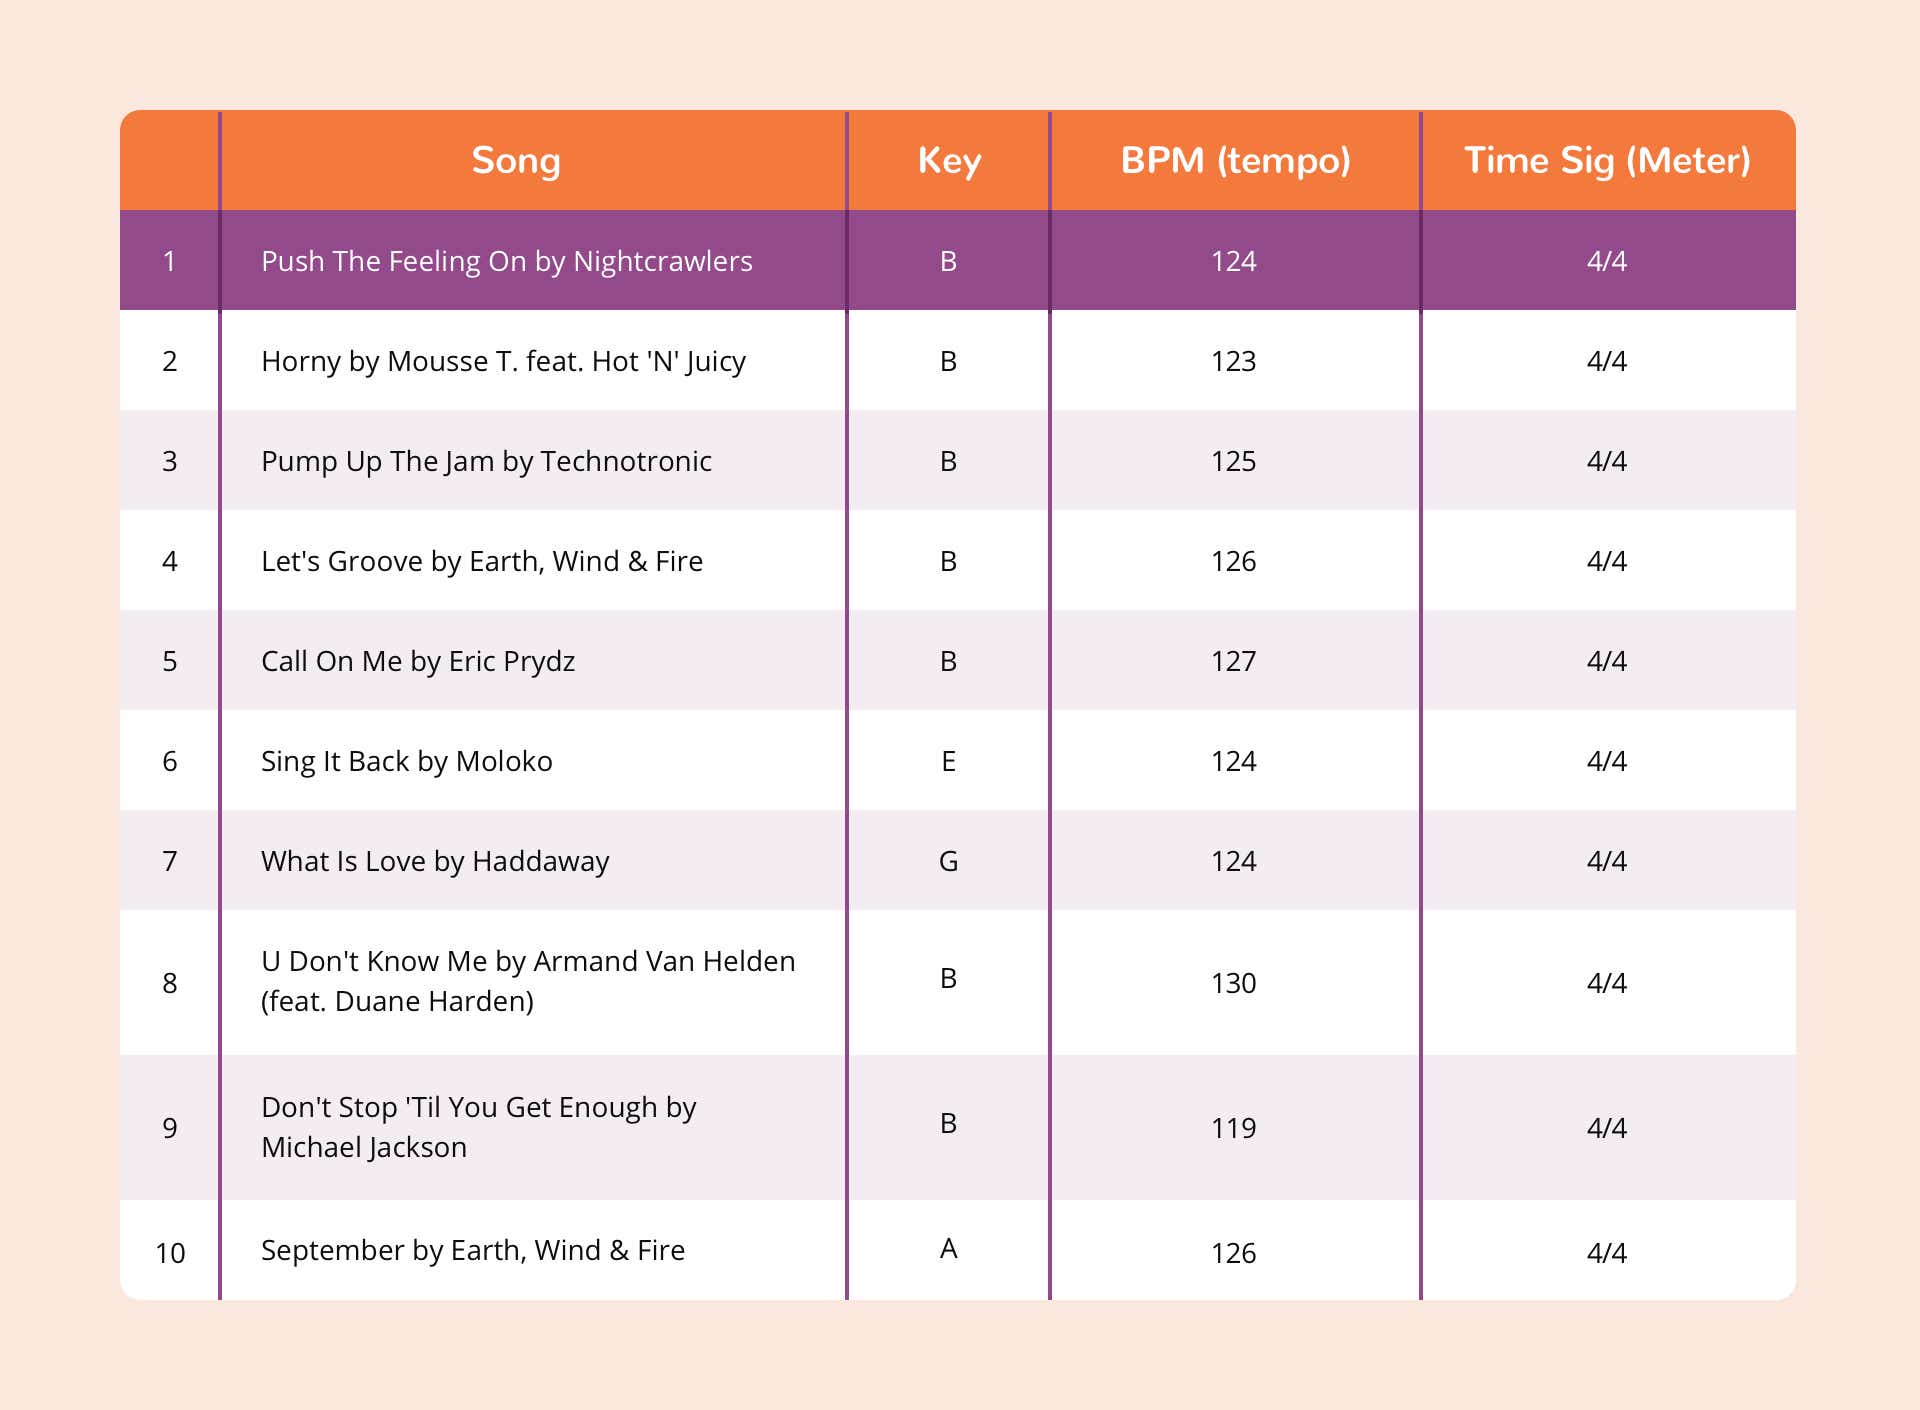Click key E for Sing It Back

point(948,761)
